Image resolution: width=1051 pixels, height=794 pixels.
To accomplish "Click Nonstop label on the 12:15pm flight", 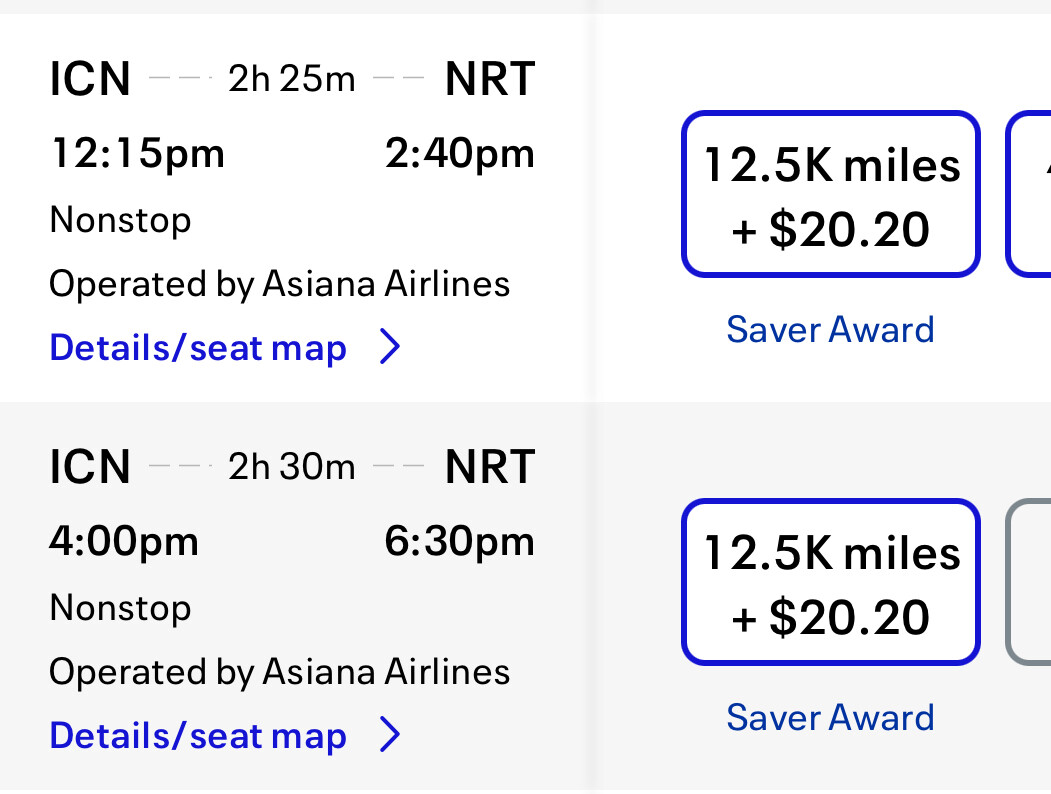I will [120, 220].
